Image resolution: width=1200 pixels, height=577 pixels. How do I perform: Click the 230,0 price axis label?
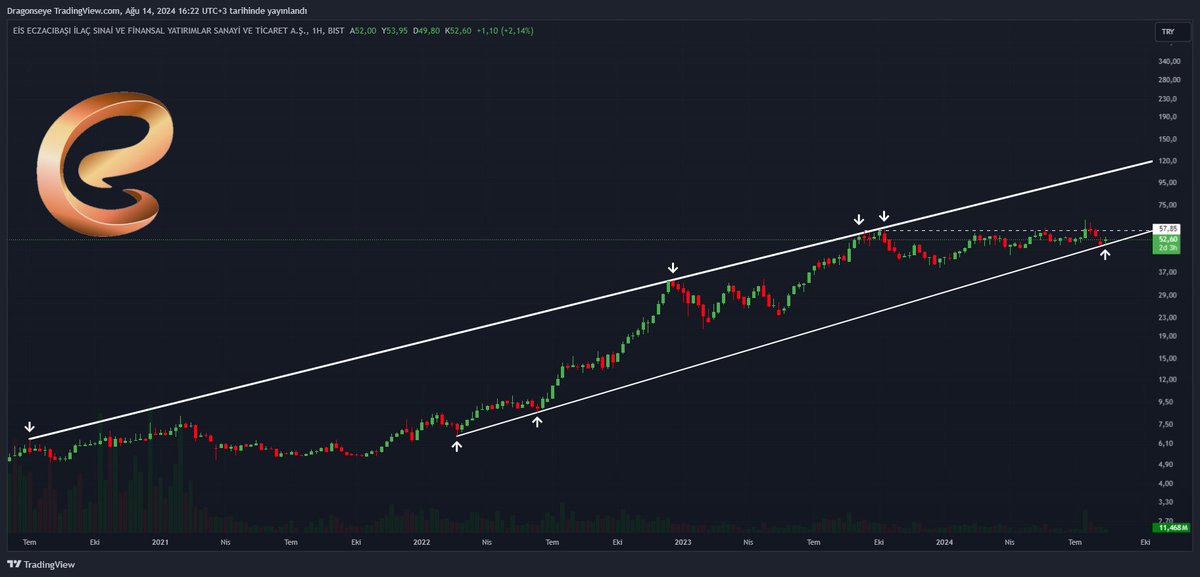click(x=1168, y=98)
